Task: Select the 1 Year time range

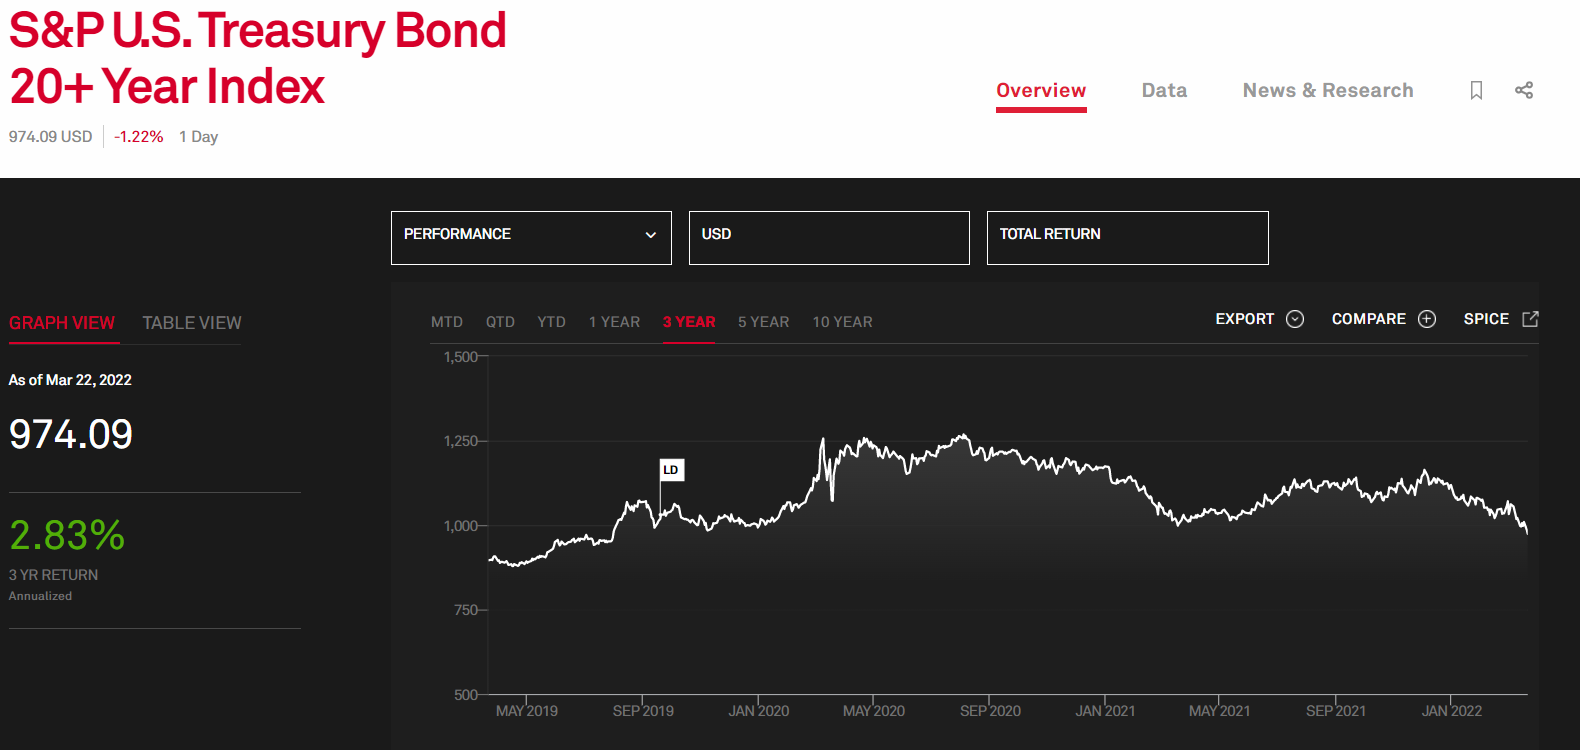Action: click(x=614, y=322)
